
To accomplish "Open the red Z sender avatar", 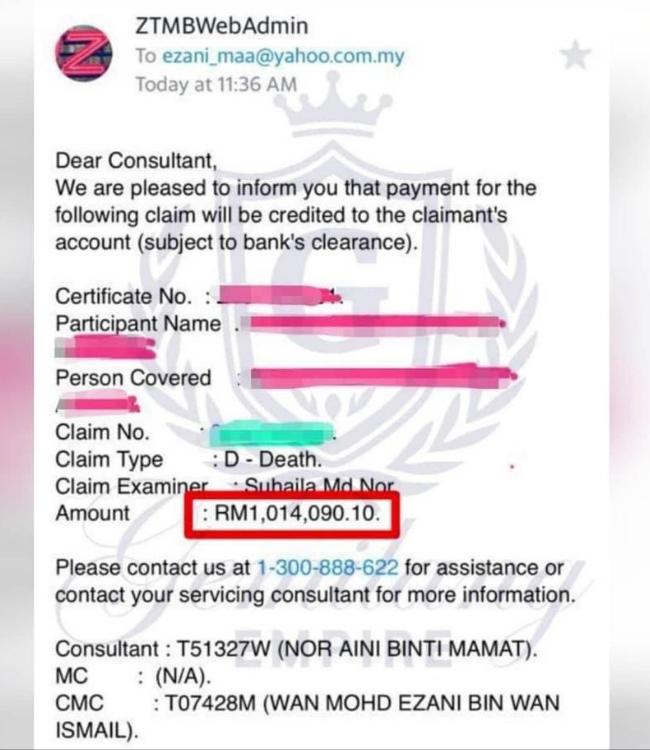I will [84, 53].
